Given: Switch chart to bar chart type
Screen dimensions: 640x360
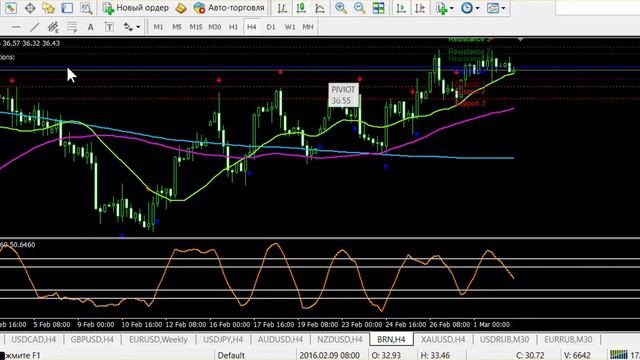Looking at the screenshot, I should tap(282, 8).
